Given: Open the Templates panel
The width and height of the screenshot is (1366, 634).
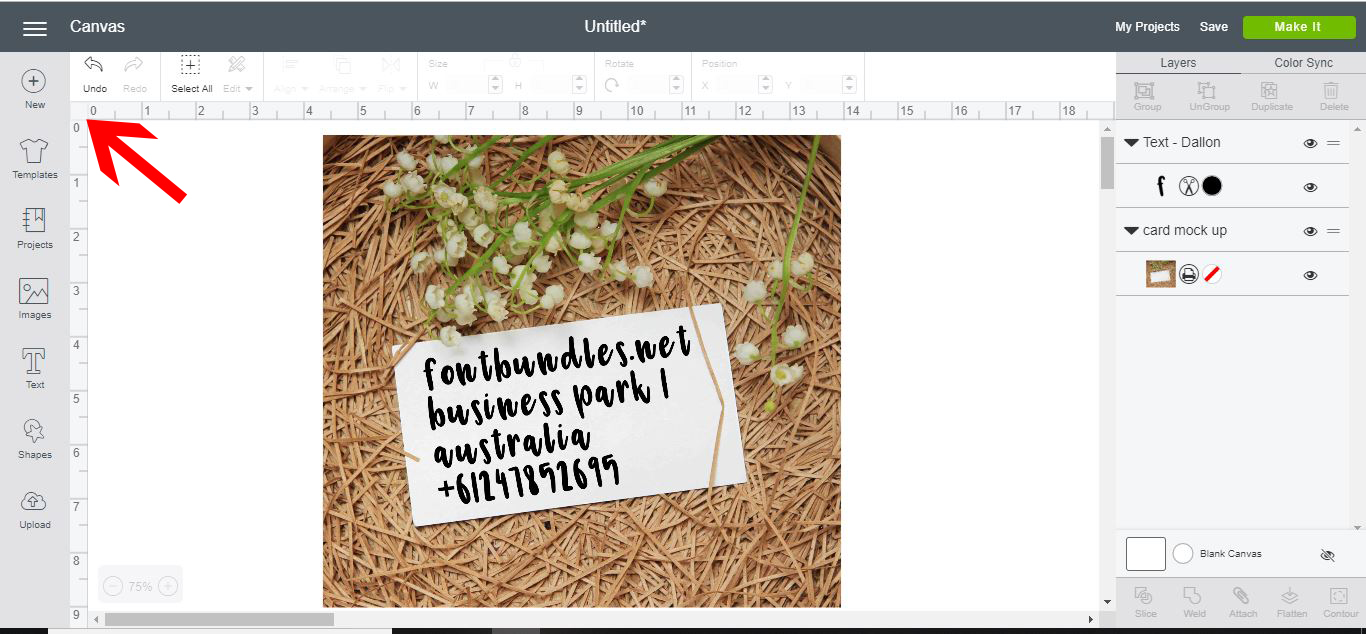Looking at the screenshot, I should tap(34, 159).
